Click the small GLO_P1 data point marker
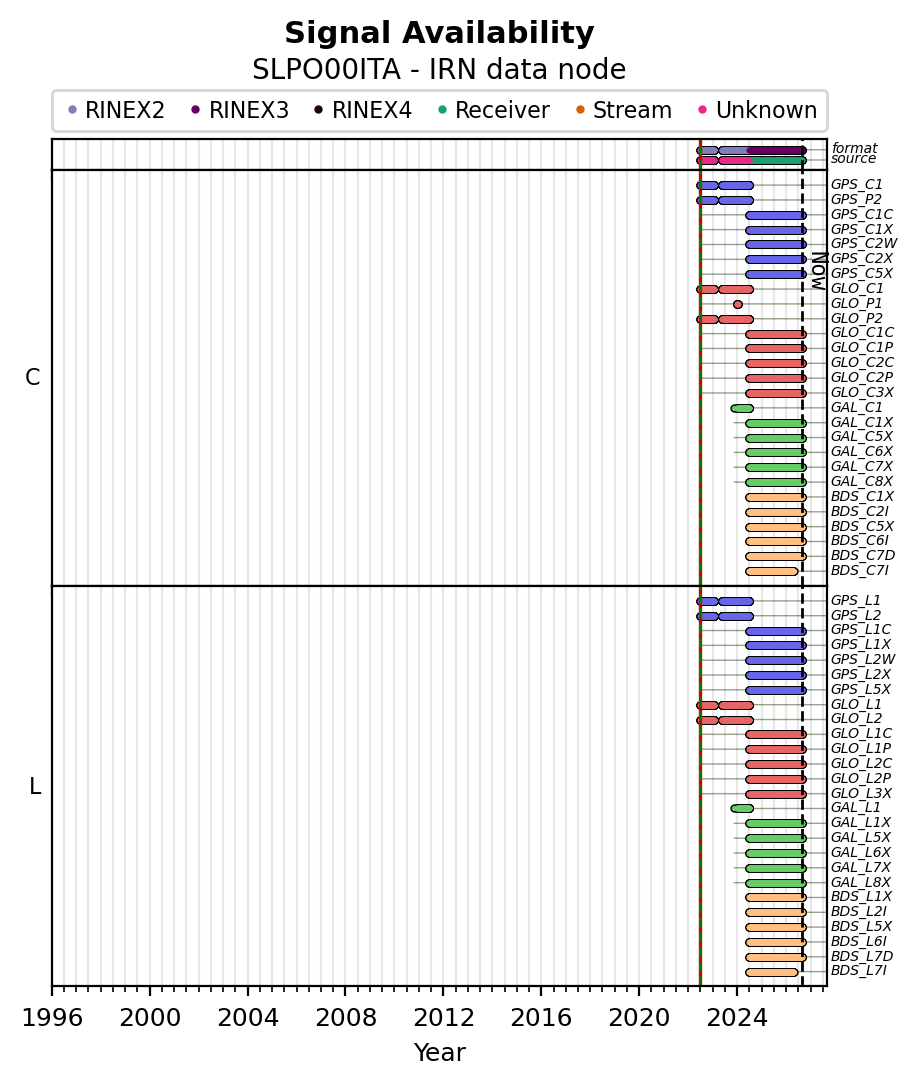This screenshot has width=918, height=1085. point(737,304)
